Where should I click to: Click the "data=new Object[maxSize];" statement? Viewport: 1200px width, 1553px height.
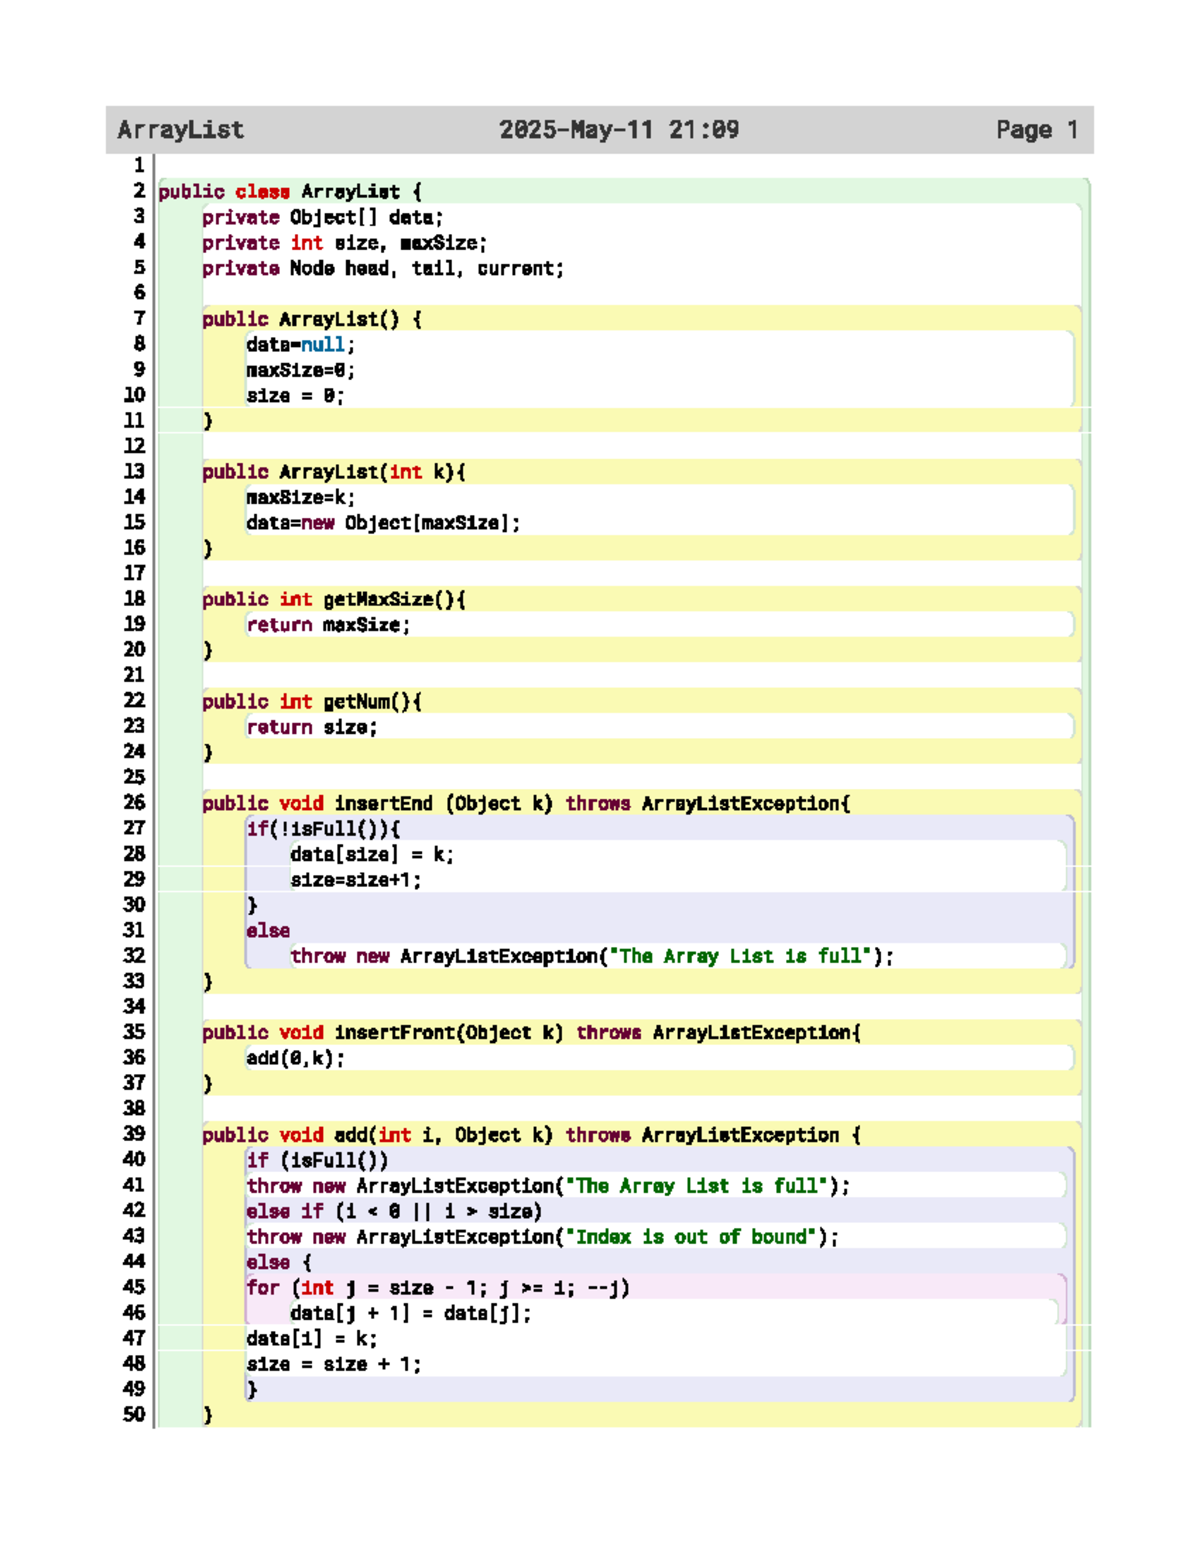click(383, 523)
